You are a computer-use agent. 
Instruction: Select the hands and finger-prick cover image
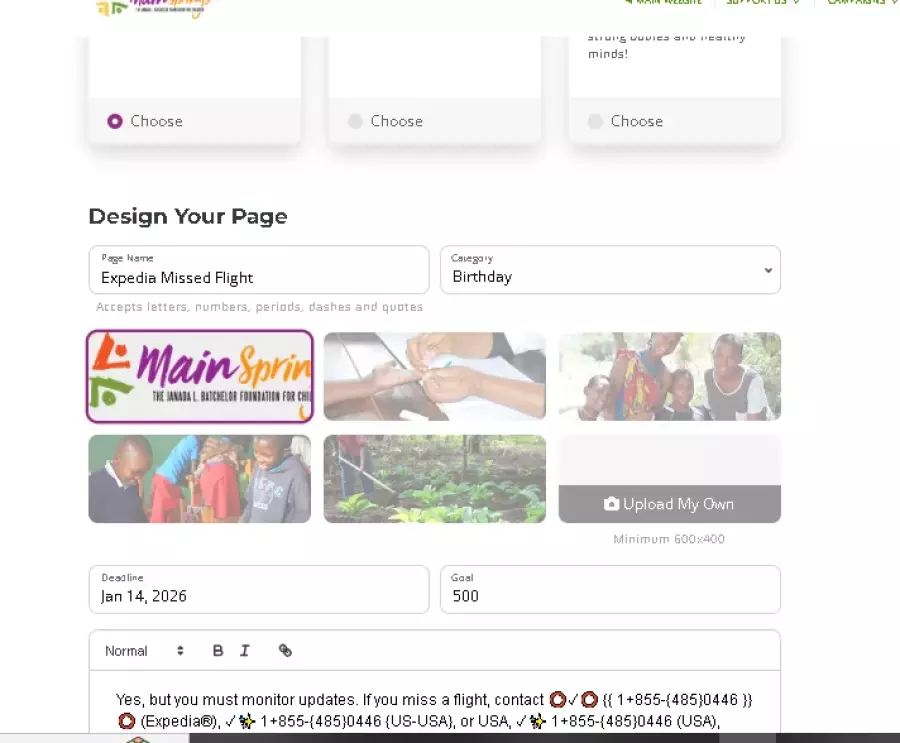point(435,376)
